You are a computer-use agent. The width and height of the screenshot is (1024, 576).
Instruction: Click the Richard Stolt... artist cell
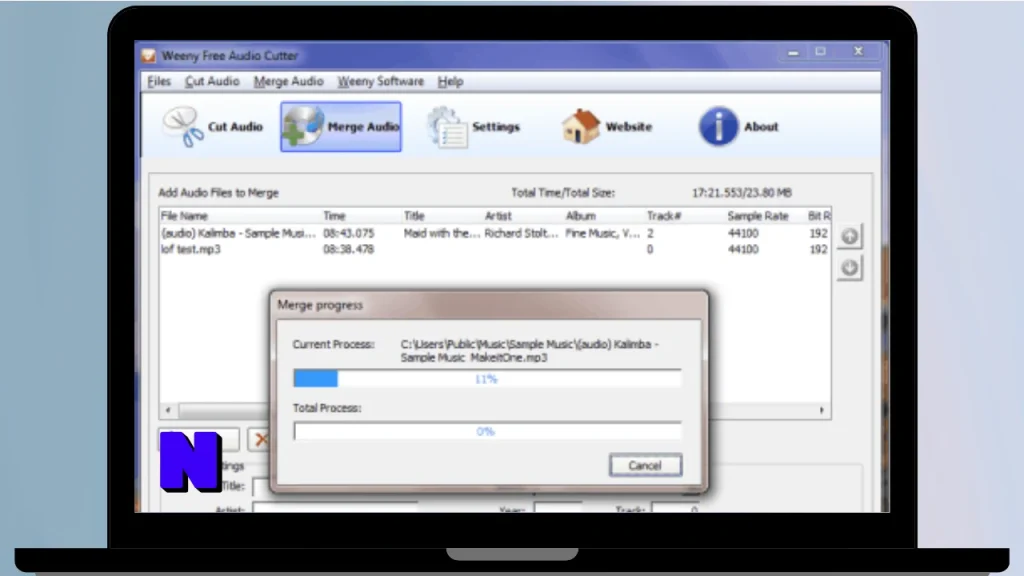pos(521,233)
